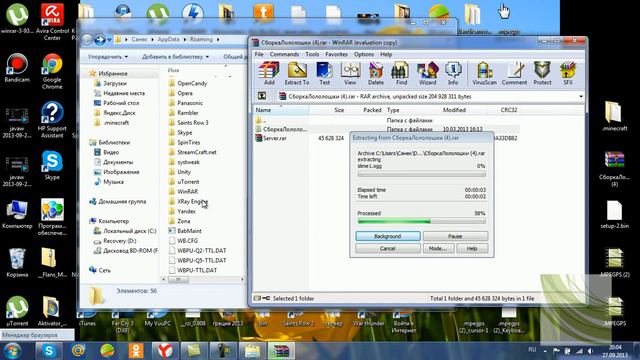Image resolution: width=640 pixels, height=360 pixels.
Task: Open Google Chrome desktop icon
Action: pyautogui.click(x=52, y=71)
